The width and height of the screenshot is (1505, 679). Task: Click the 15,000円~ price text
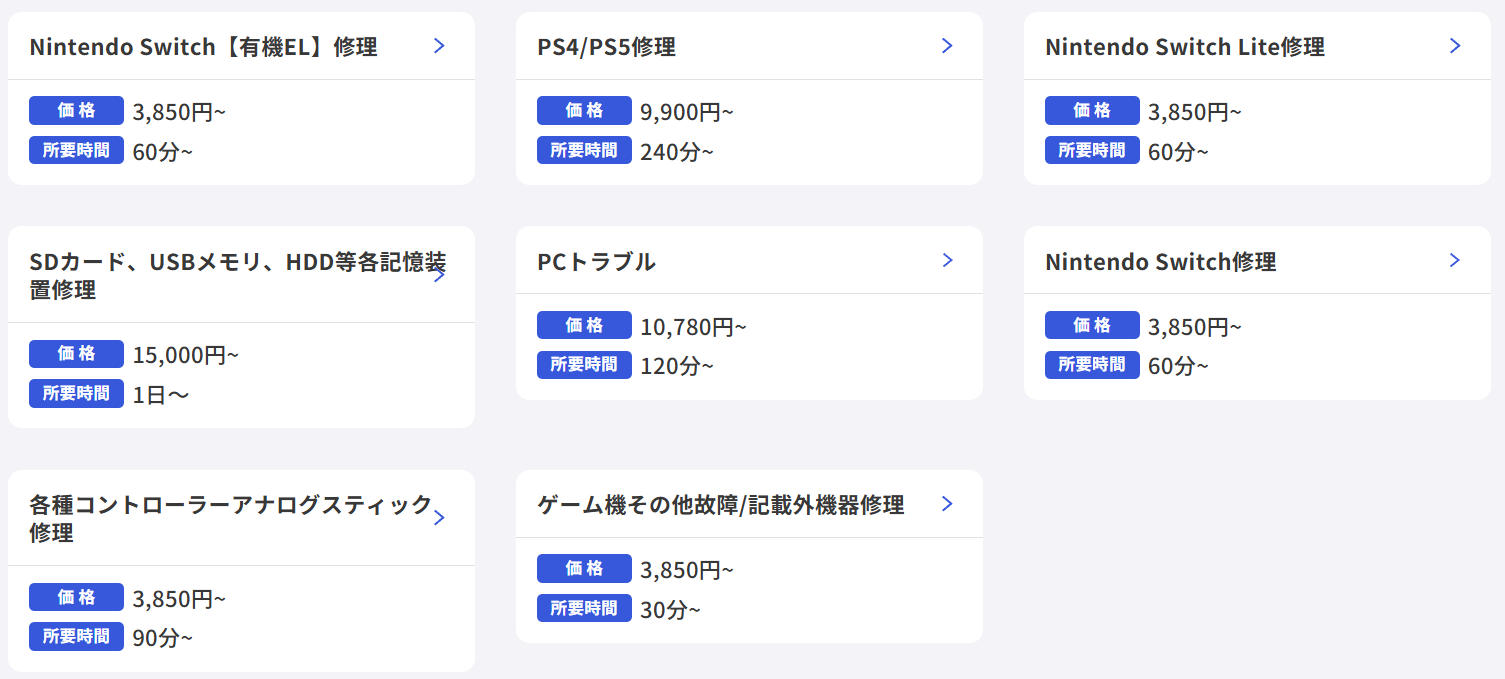pyautogui.click(x=186, y=355)
